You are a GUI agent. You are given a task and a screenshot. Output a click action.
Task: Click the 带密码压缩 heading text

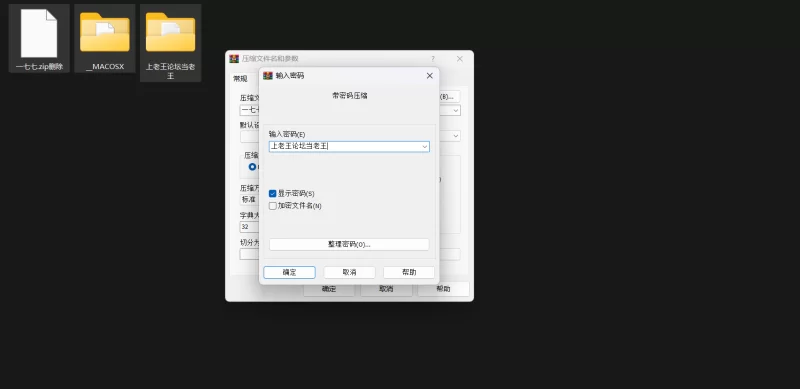pos(349,95)
